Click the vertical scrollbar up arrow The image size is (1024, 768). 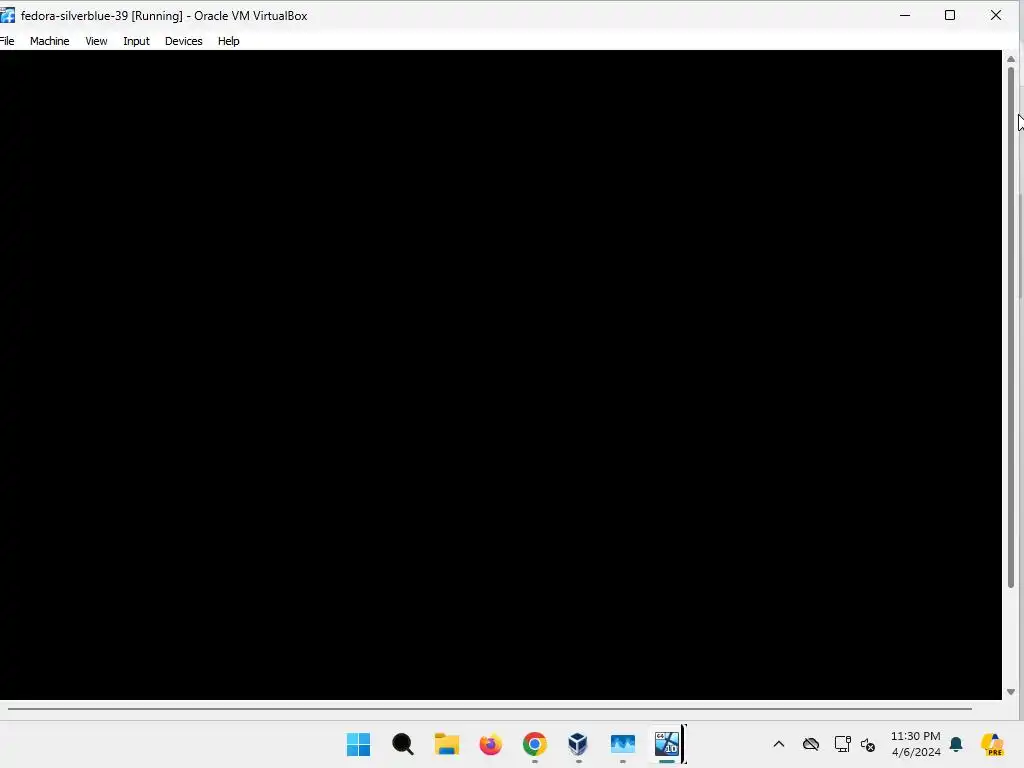coord(1011,59)
